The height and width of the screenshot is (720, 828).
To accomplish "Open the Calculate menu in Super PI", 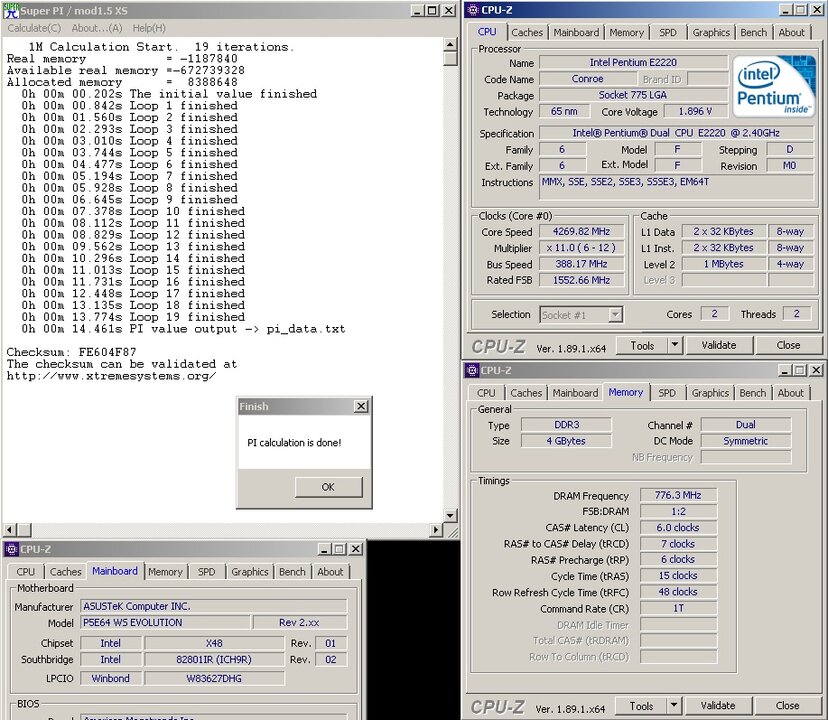I will (34, 28).
